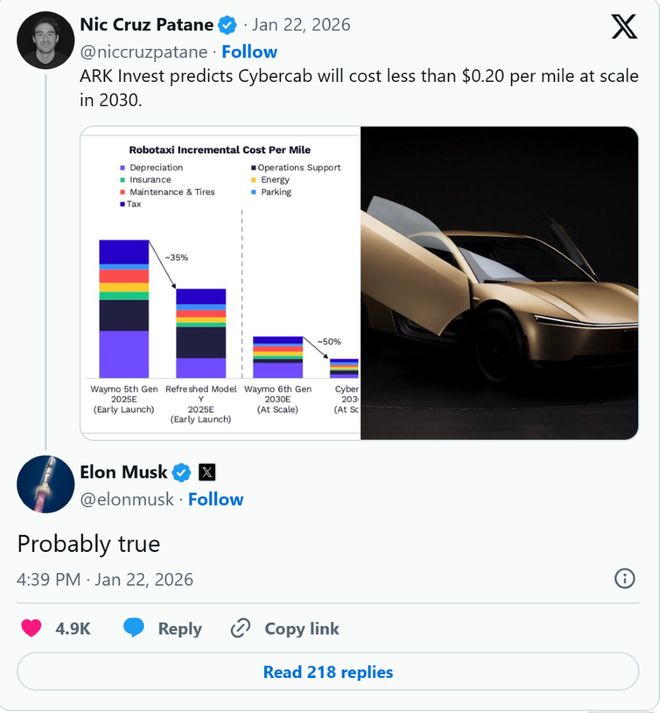Click the Elon Musk display name
Viewport: 660px width, 713px height.
click(123, 472)
